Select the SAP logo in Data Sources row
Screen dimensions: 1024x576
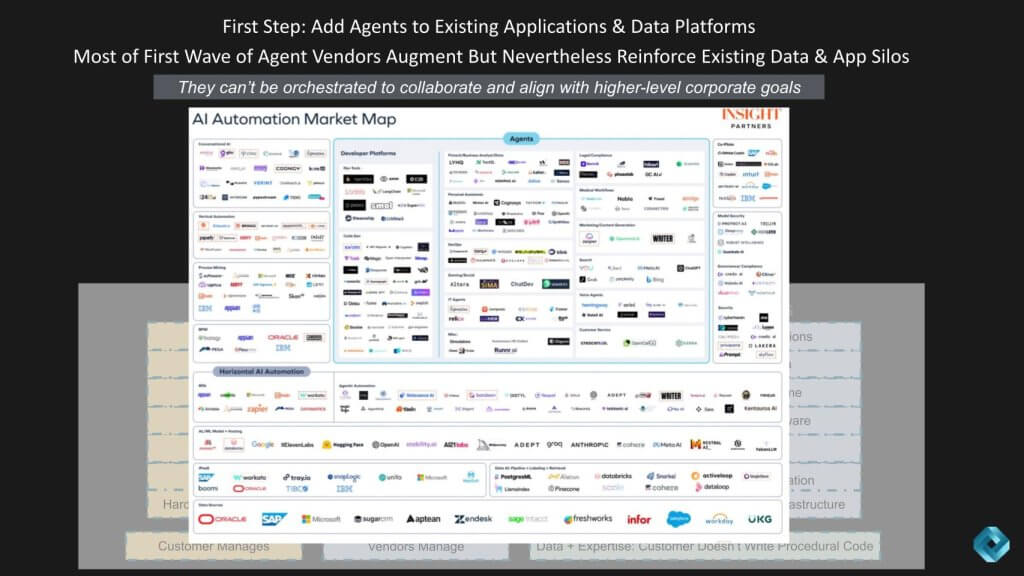click(274, 519)
